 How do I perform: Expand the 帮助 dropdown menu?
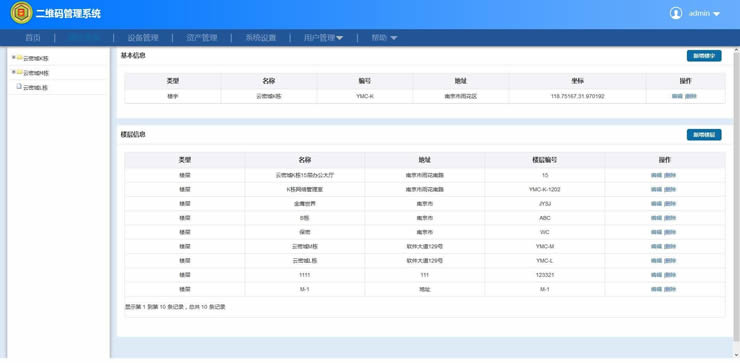384,38
